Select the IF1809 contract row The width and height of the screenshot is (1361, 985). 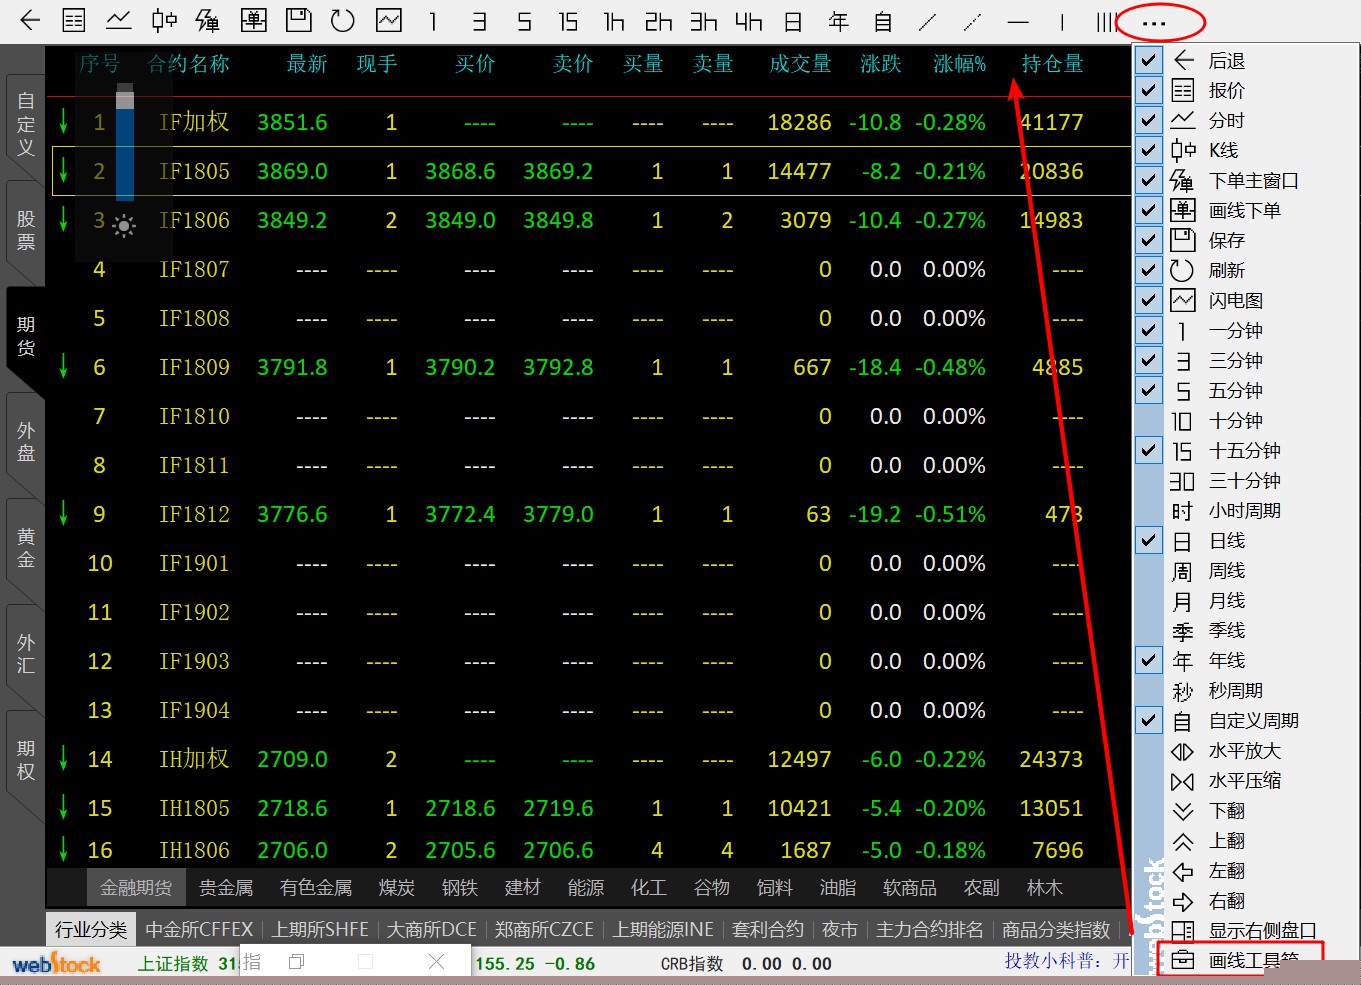tap(194, 367)
